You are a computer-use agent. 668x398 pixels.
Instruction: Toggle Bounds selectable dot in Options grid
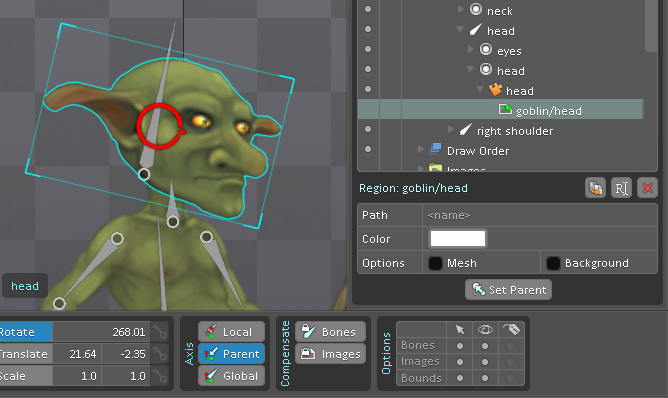[x=460, y=378]
